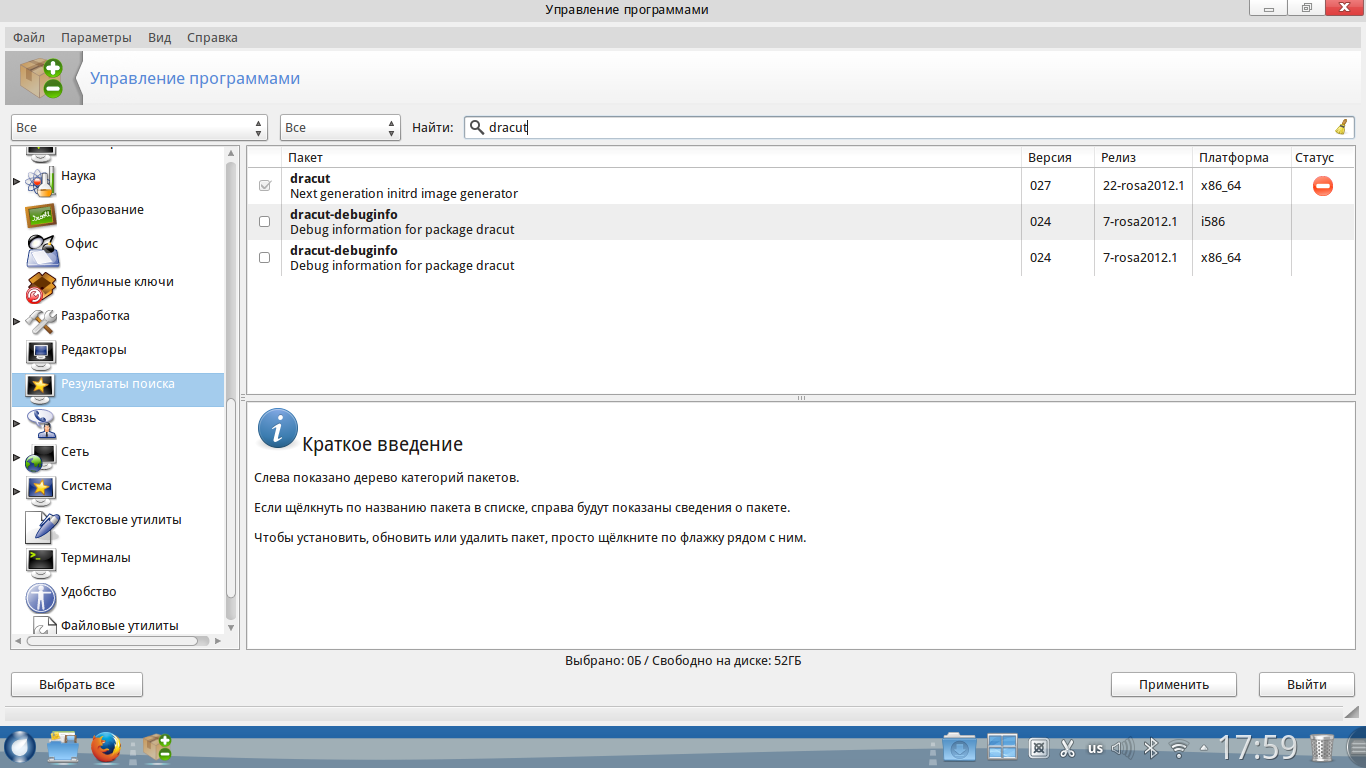Screen dimensions: 1366x768
Task: Open the clipboard scissors tray icon
Action: (1067, 747)
